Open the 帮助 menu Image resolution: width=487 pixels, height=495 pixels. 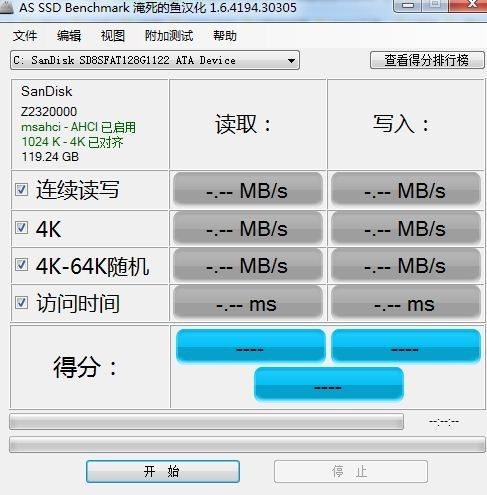(225, 36)
